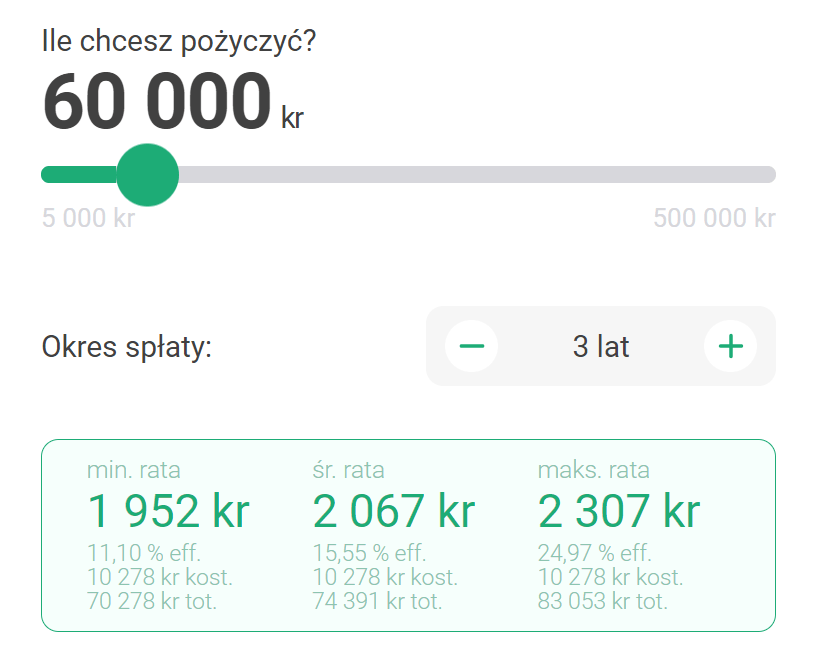Click the Ile chcesz pożyczyć heading
Image resolution: width=817 pixels, height=659 pixels.
[179, 41]
